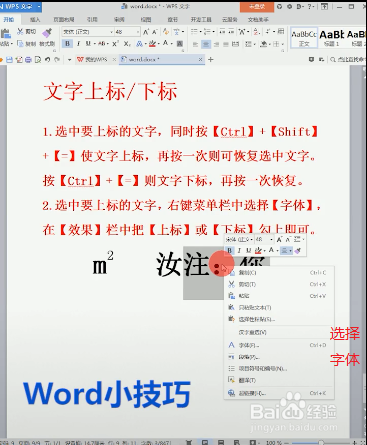Increase font size with grow-font icon
This screenshot has height=445, width=367.
[x=146, y=32]
